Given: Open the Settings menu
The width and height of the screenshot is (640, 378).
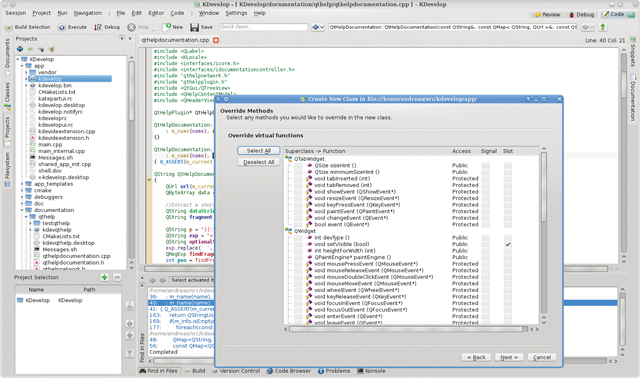Looking at the screenshot, I should 236,13.
